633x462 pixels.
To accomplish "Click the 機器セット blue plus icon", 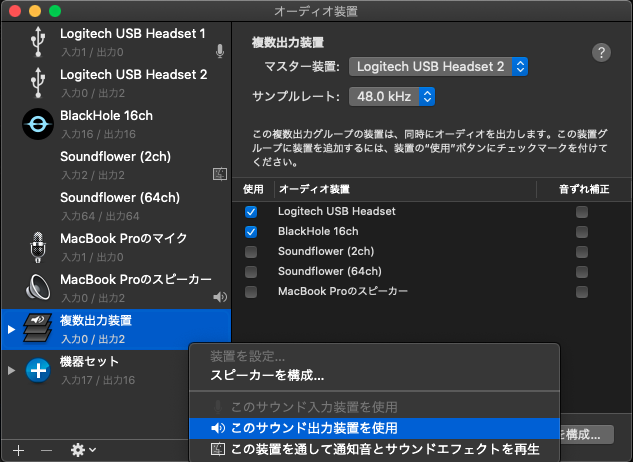I will 38,370.
